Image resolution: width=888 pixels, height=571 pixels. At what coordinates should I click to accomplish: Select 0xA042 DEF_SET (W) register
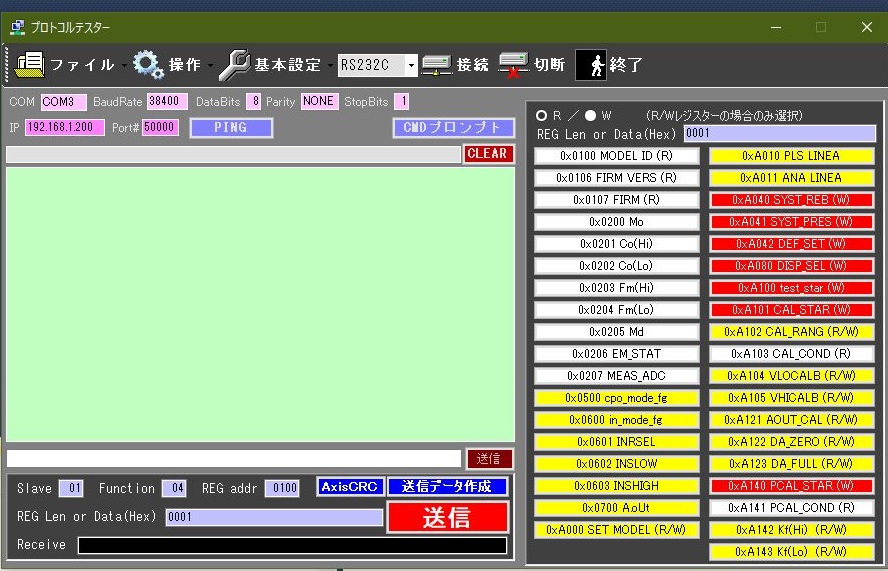792,244
